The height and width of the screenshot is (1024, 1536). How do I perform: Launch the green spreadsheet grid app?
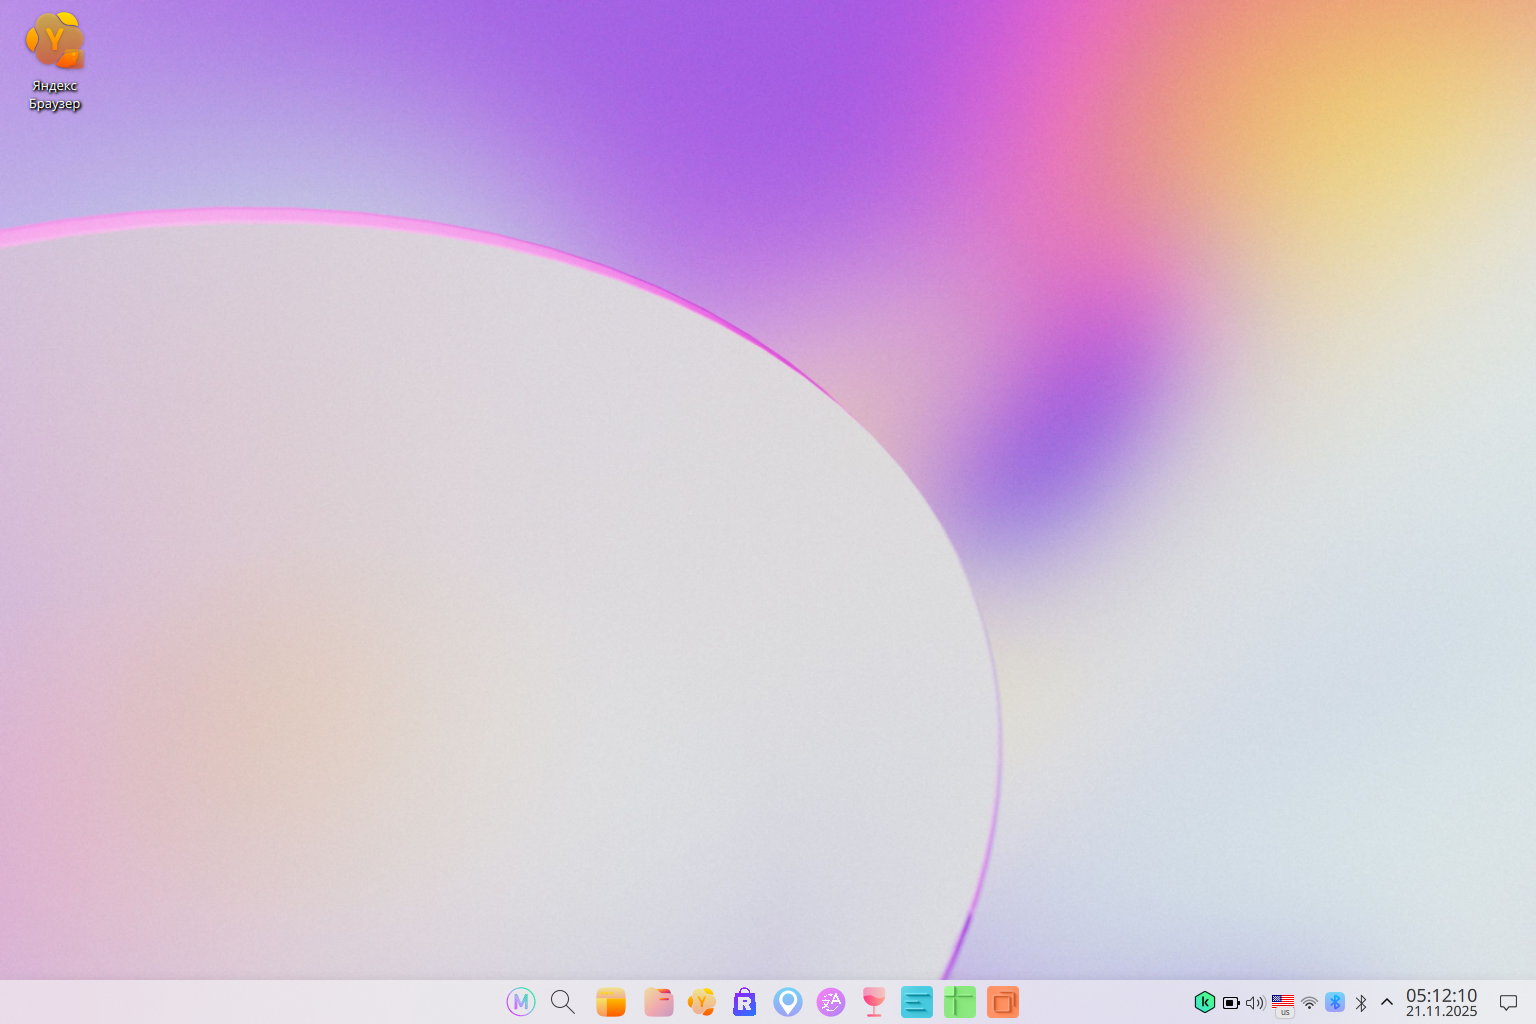(959, 1001)
